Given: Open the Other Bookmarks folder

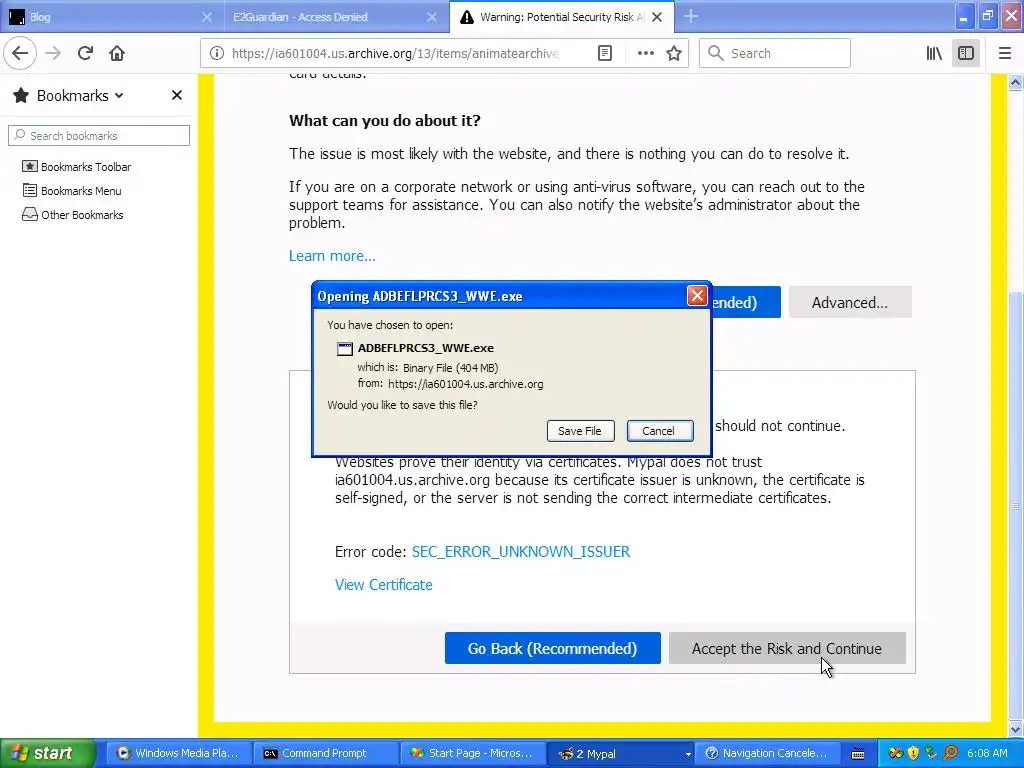Looking at the screenshot, I should pos(72,215).
